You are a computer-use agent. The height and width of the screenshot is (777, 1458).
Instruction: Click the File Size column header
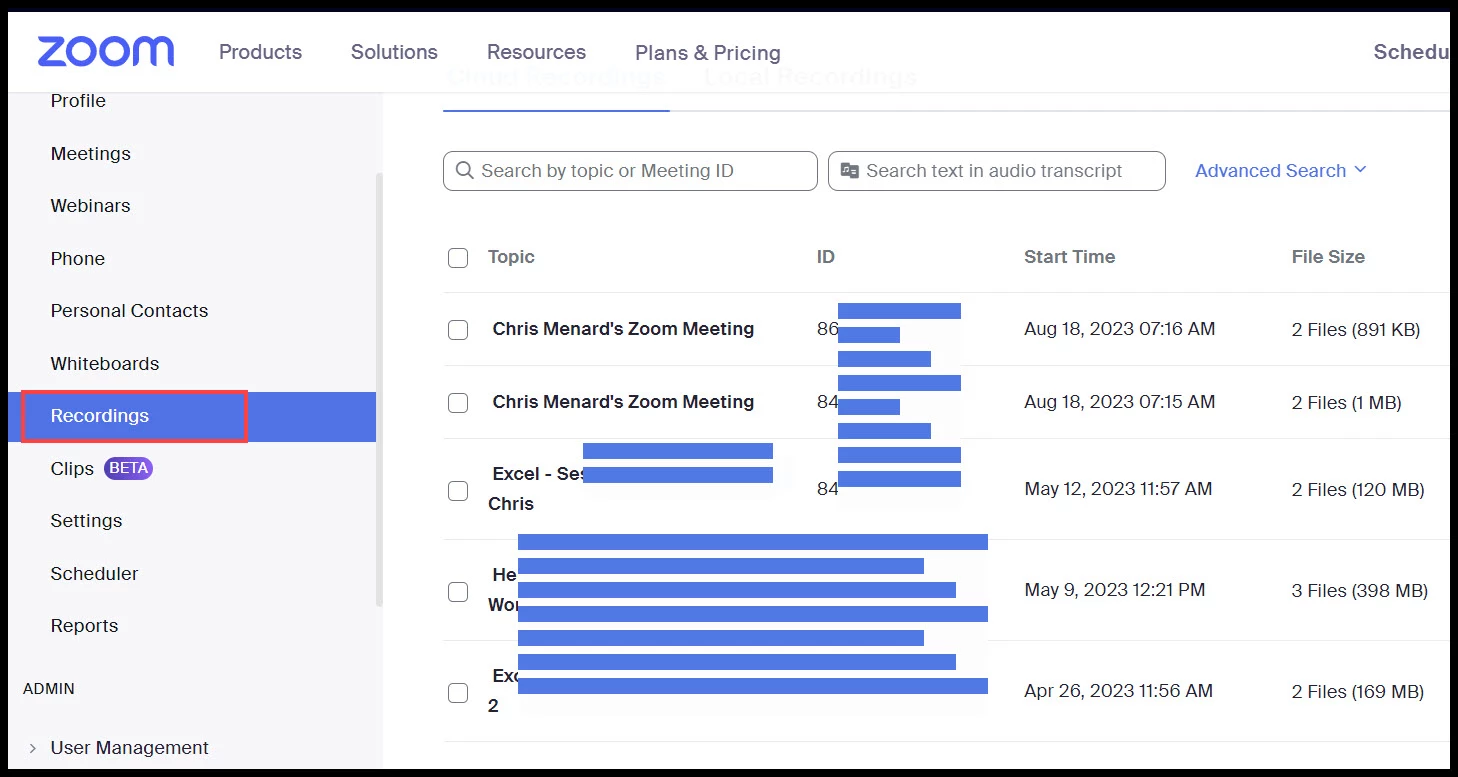click(1328, 257)
